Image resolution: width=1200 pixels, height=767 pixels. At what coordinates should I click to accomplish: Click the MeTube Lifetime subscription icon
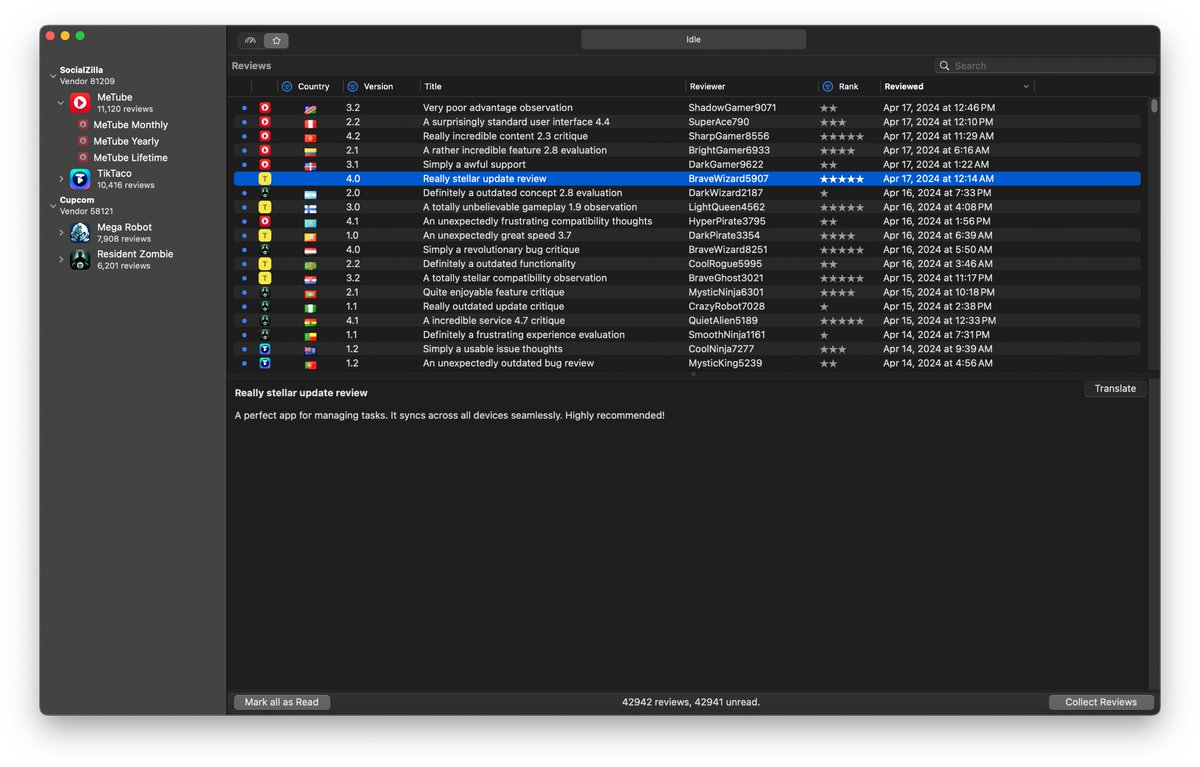click(83, 158)
